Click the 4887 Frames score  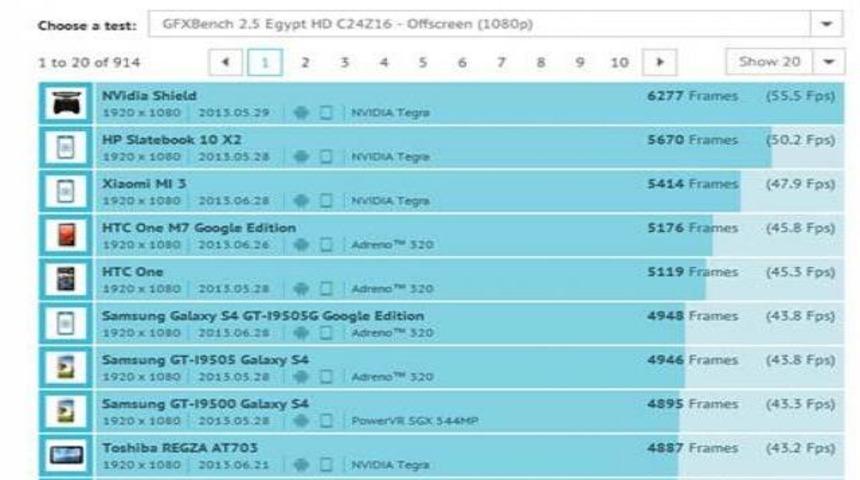coord(693,448)
